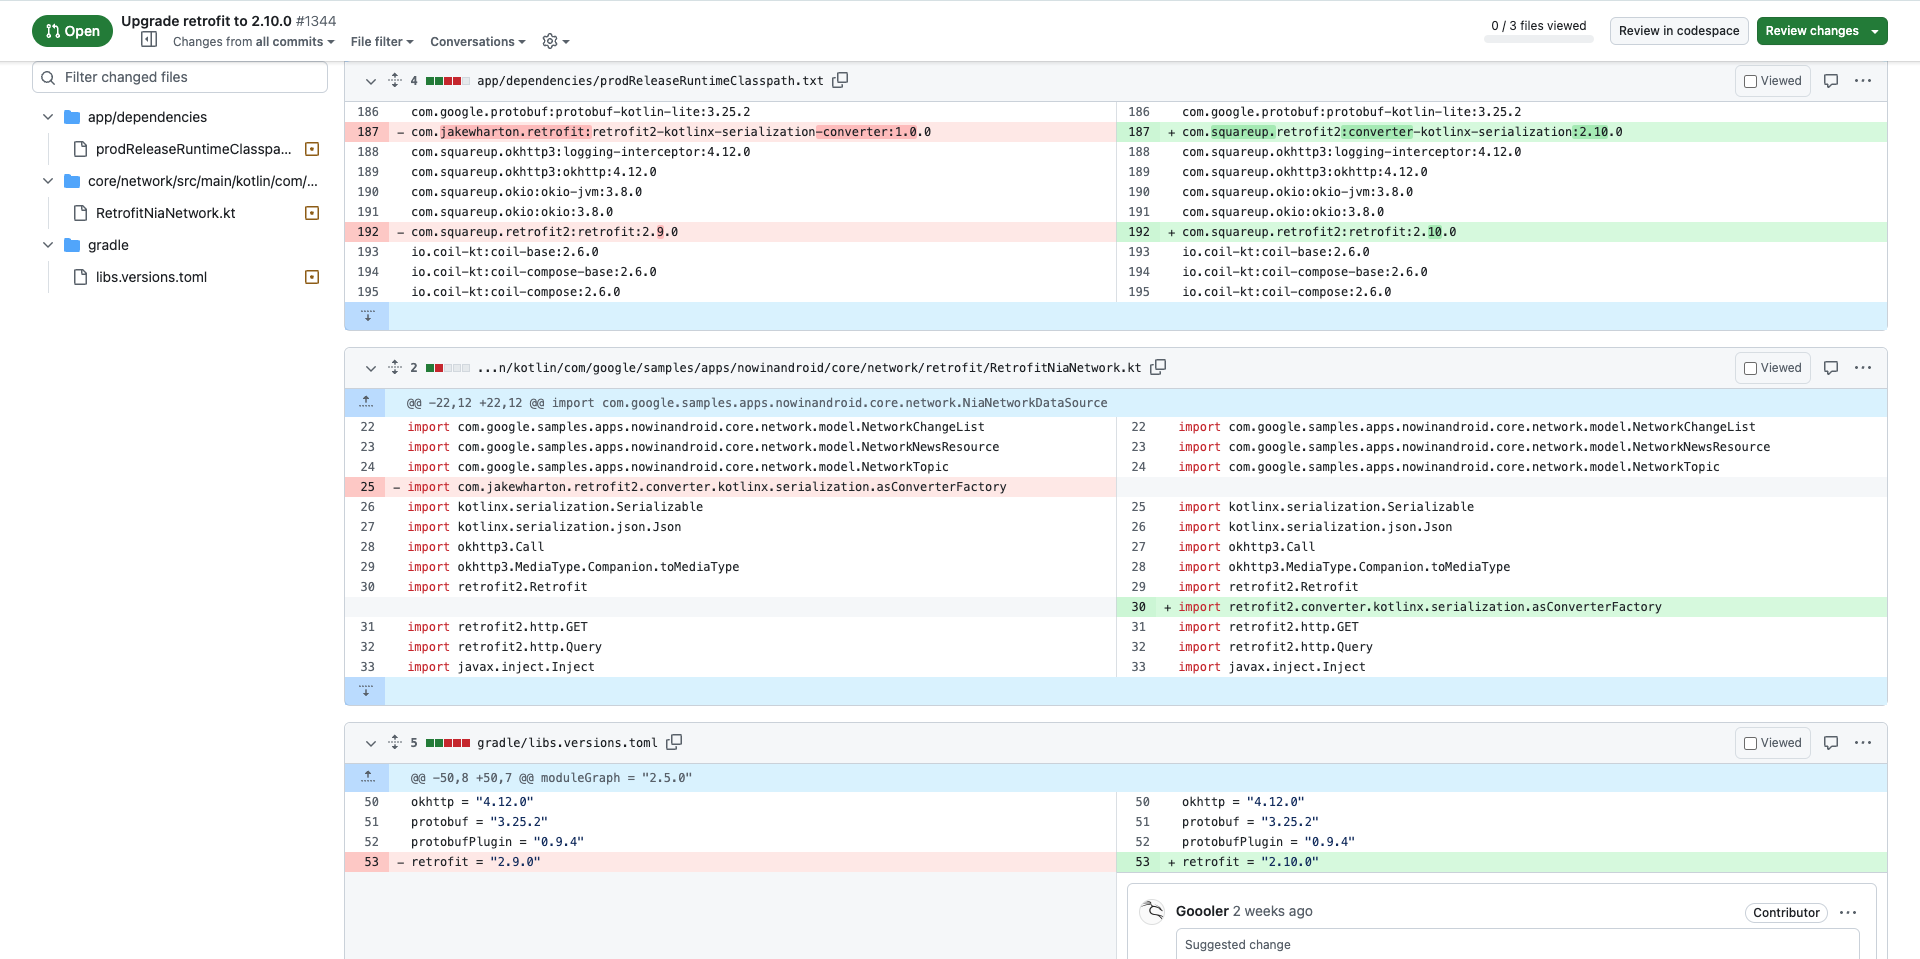Expand down lines below javax.inject import
Viewport: 1920px width, 959px height.
[x=366, y=691]
